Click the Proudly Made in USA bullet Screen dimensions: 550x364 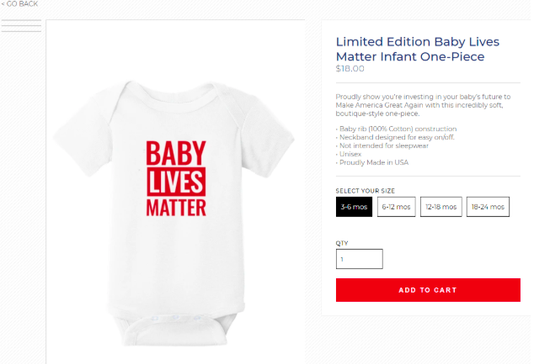point(372,163)
